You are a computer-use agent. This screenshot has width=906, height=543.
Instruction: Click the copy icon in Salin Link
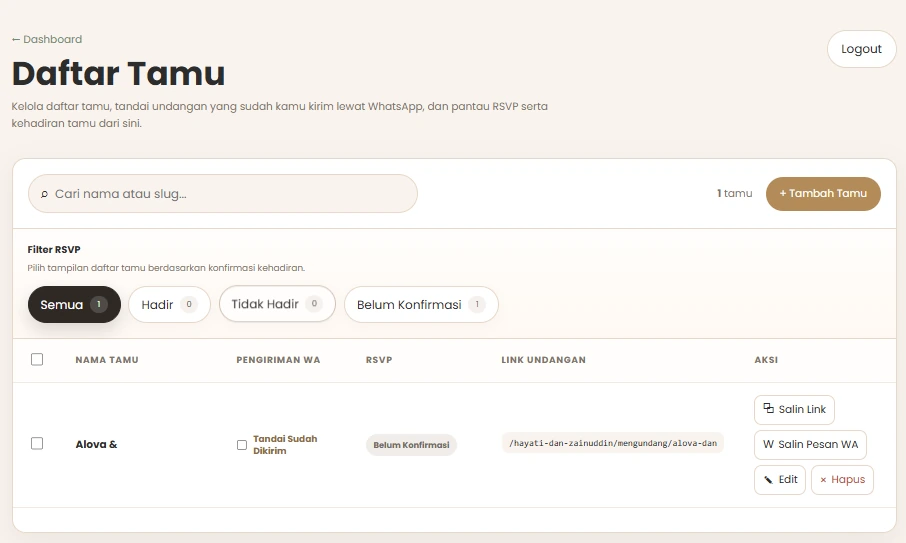pyautogui.click(x=768, y=408)
